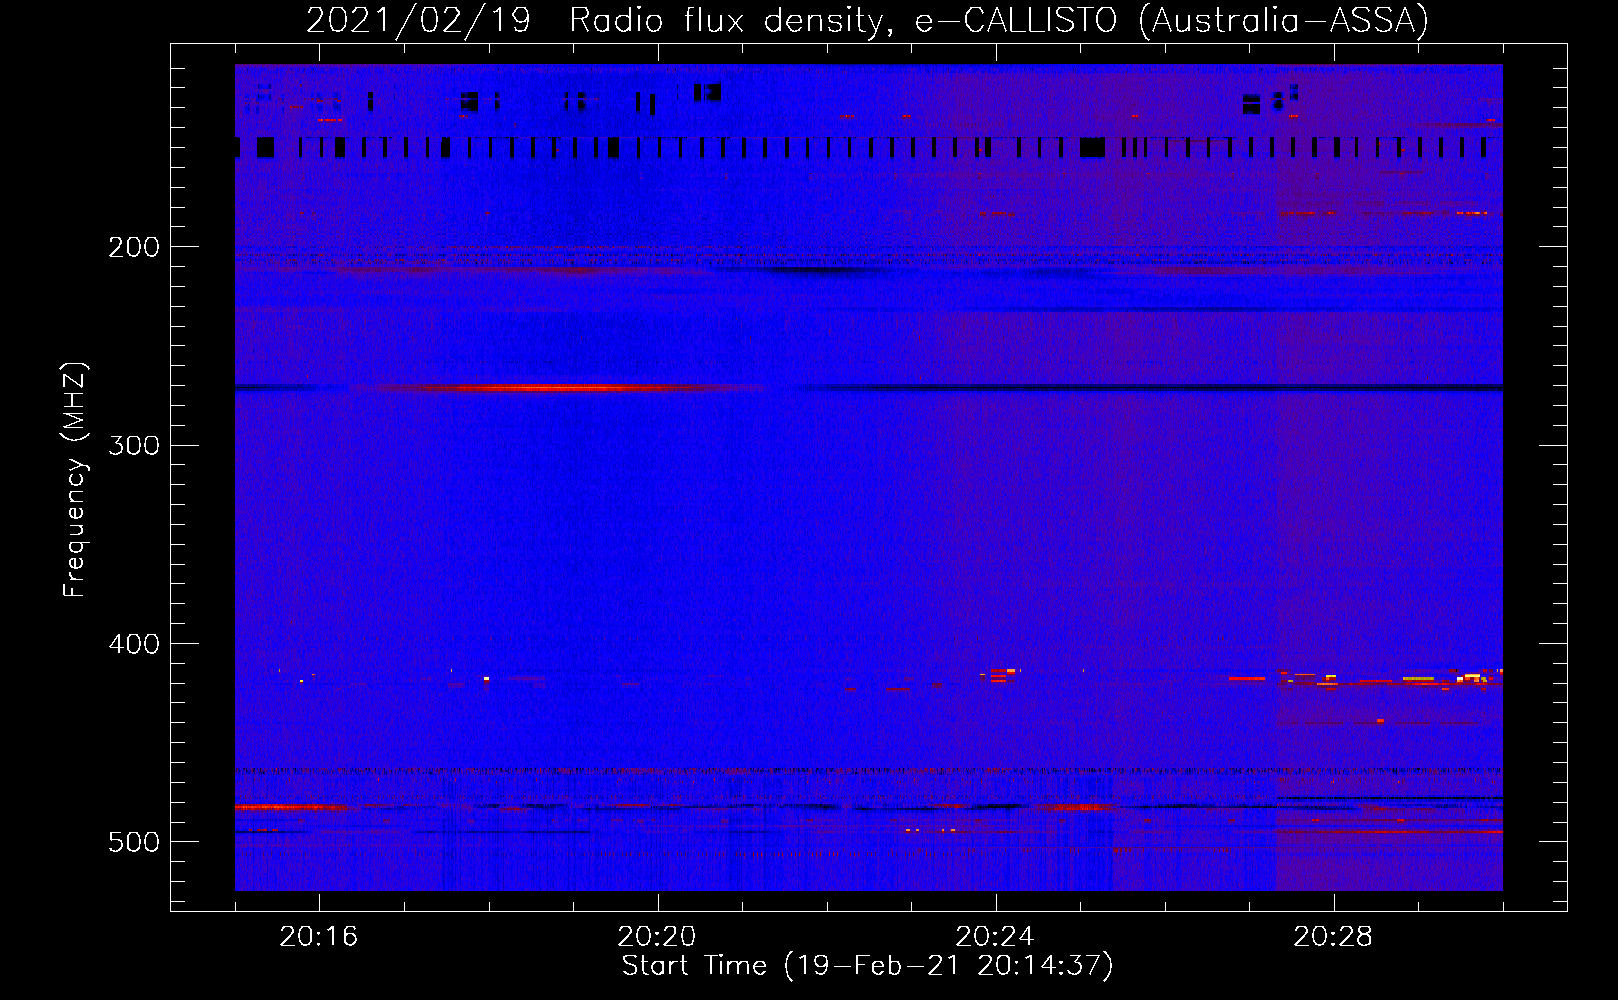Click the 20:16 time tick label
The width and height of the screenshot is (1618, 1000).
(318, 937)
